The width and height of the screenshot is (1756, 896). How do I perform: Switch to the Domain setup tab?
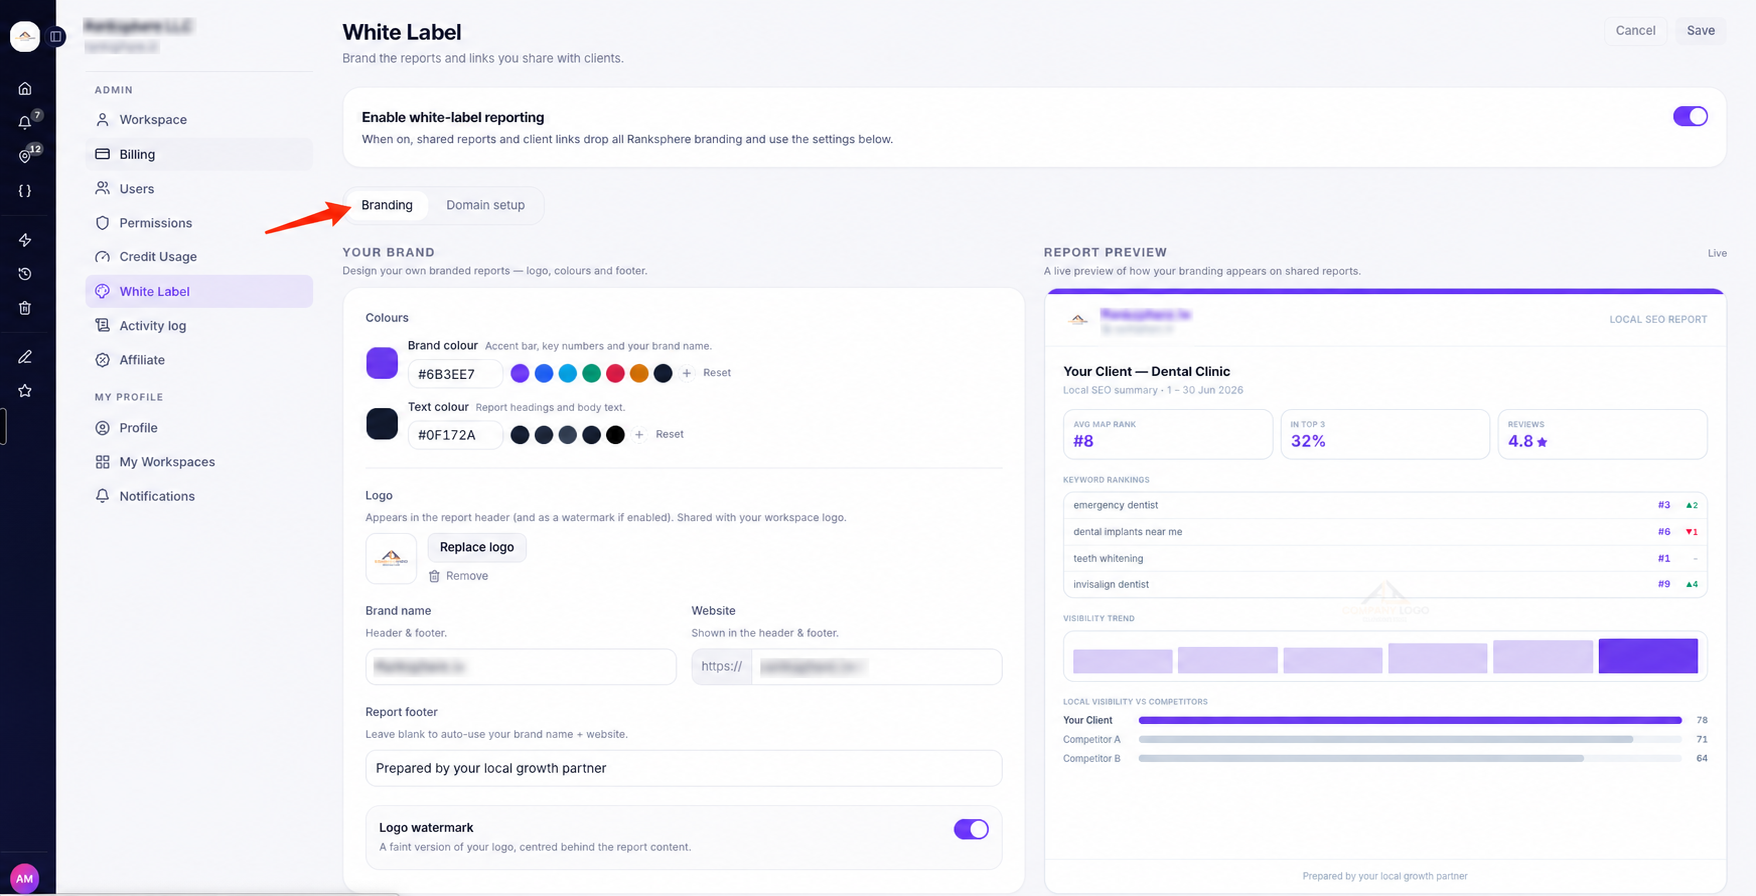click(485, 205)
